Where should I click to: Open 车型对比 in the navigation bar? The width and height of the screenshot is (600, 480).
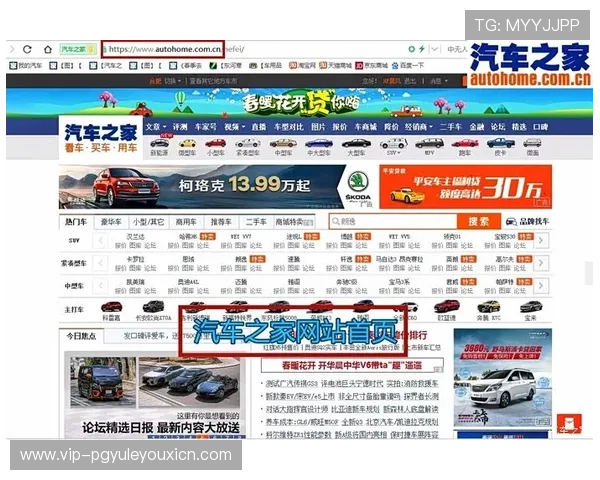point(289,127)
